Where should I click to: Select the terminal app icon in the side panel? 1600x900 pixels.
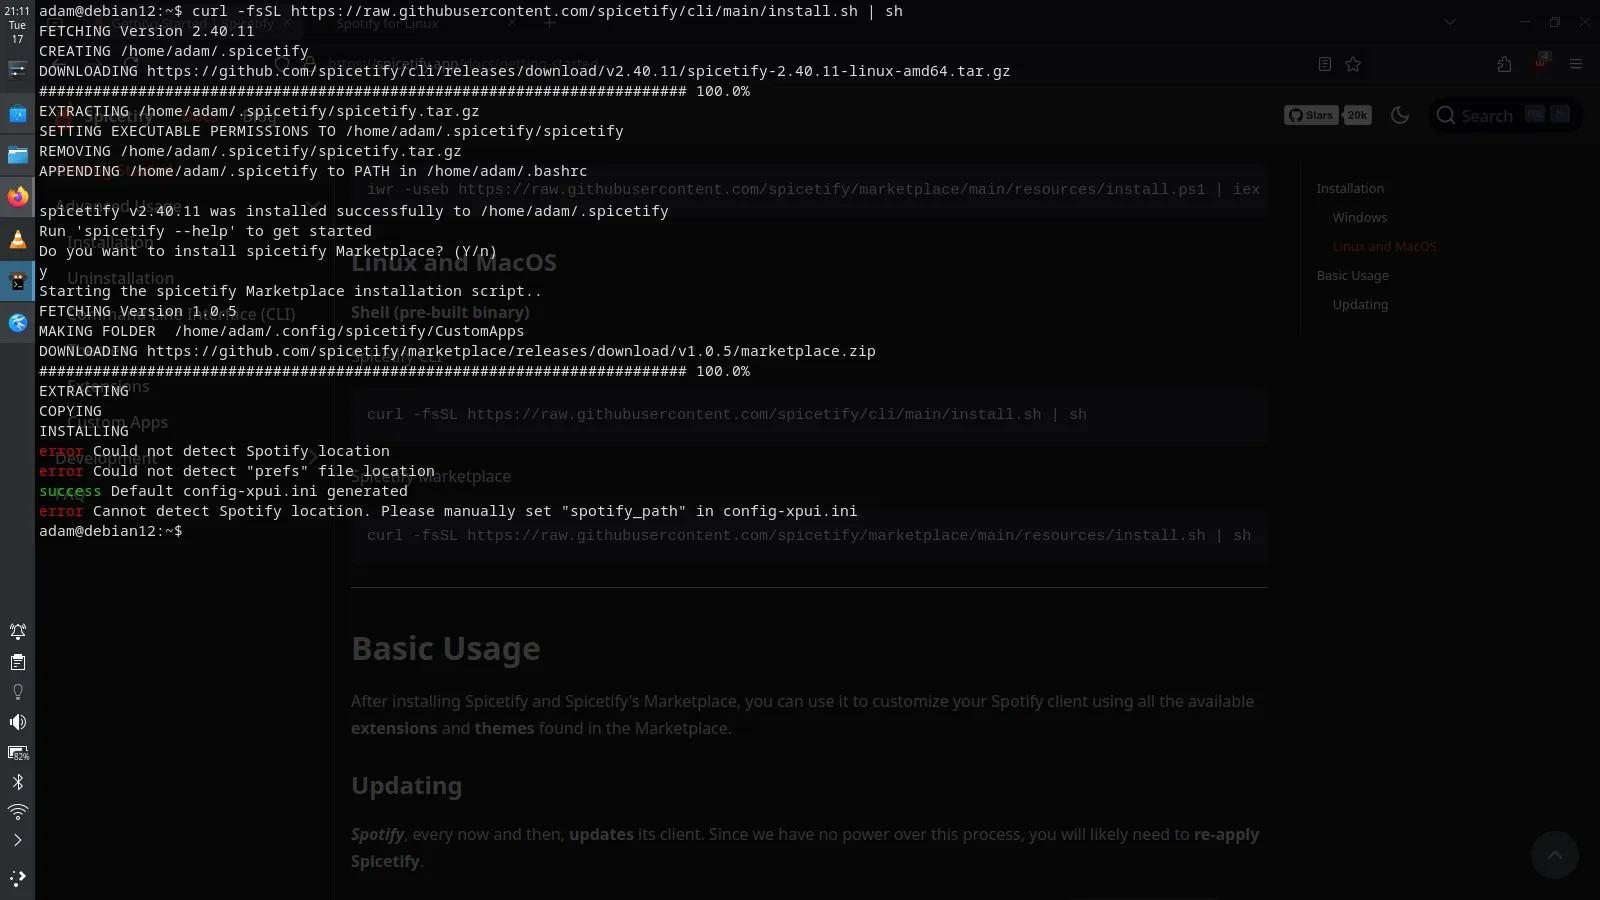[x=17, y=281]
